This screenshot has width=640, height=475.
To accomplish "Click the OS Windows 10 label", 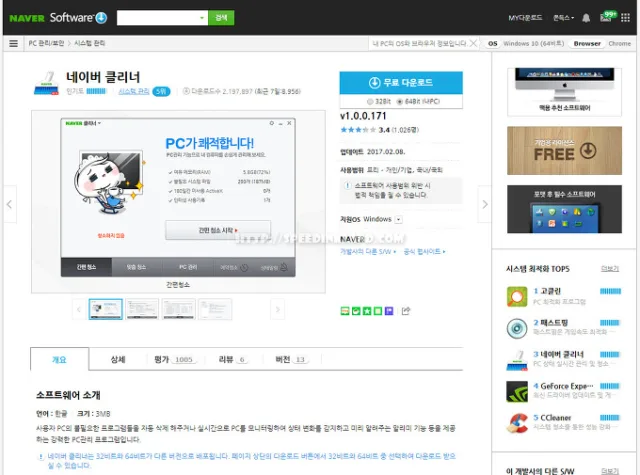I will tap(526, 43).
